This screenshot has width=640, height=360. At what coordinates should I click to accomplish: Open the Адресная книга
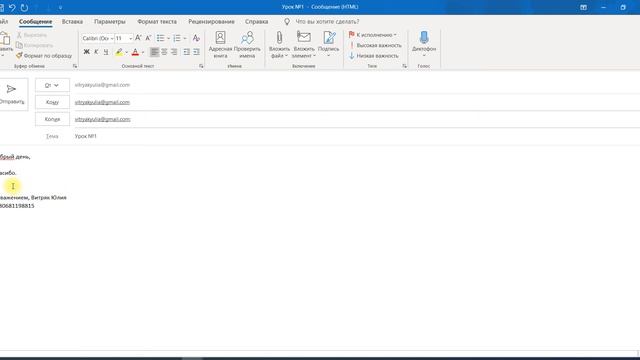point(220,44)
